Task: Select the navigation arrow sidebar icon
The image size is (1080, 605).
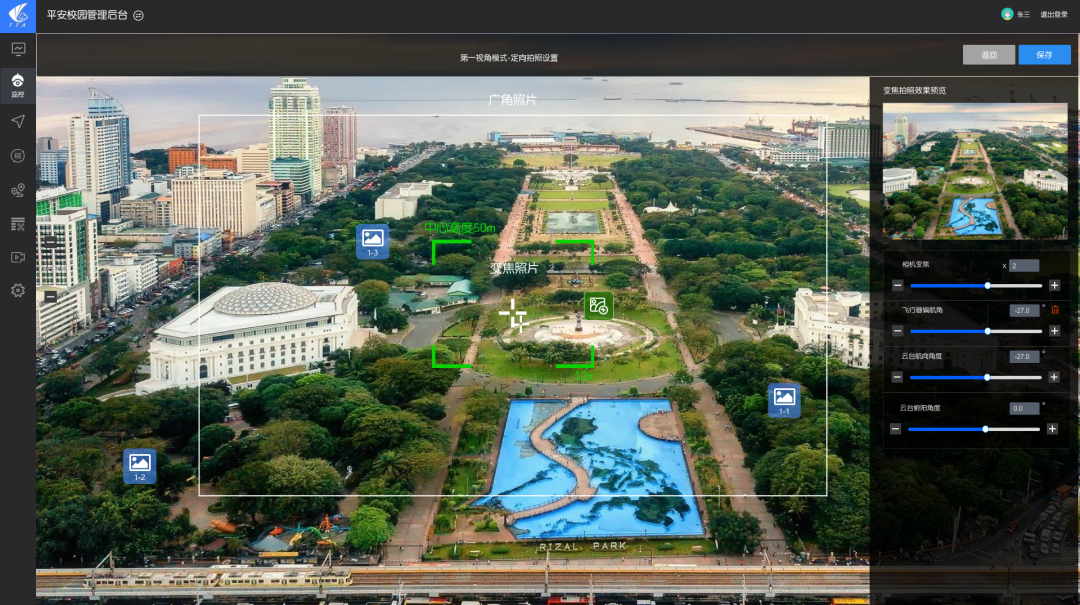Action: [x=18, y=121]
